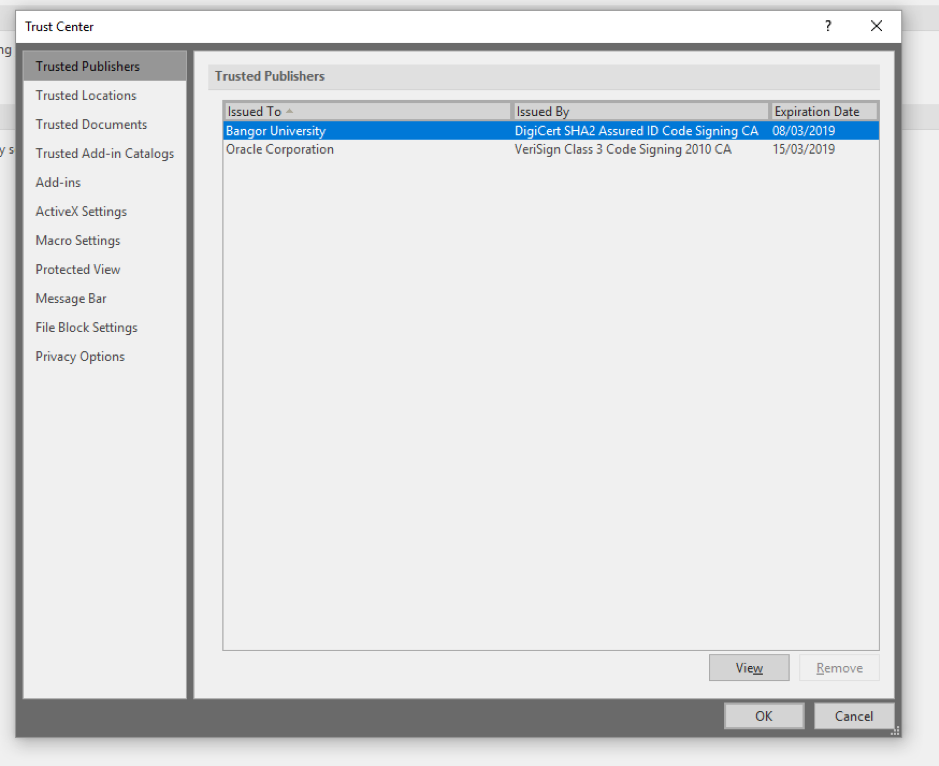Open File Block Settings
The height and width of the screenshot is (766, 939).
coord(105,328)
